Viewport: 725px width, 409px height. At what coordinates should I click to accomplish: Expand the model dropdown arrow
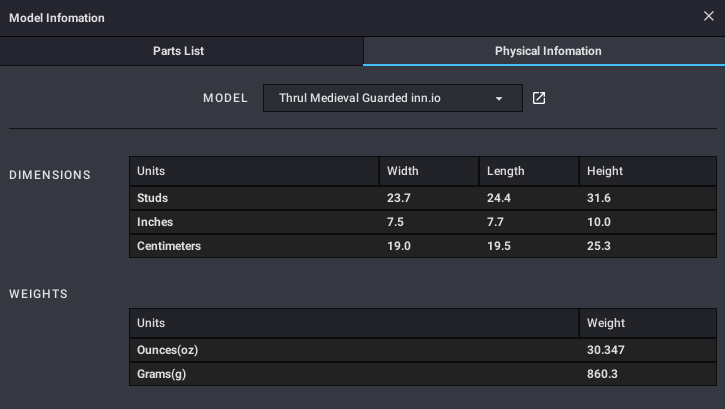499,99
